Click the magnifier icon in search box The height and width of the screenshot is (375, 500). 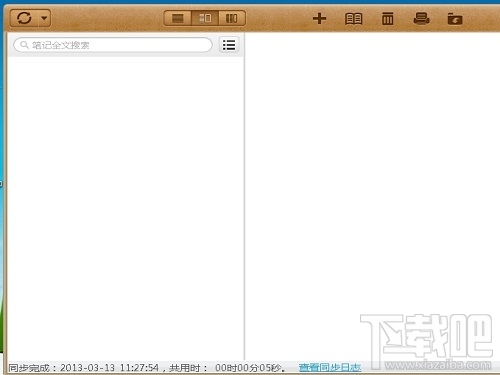[x=24, y=44]
